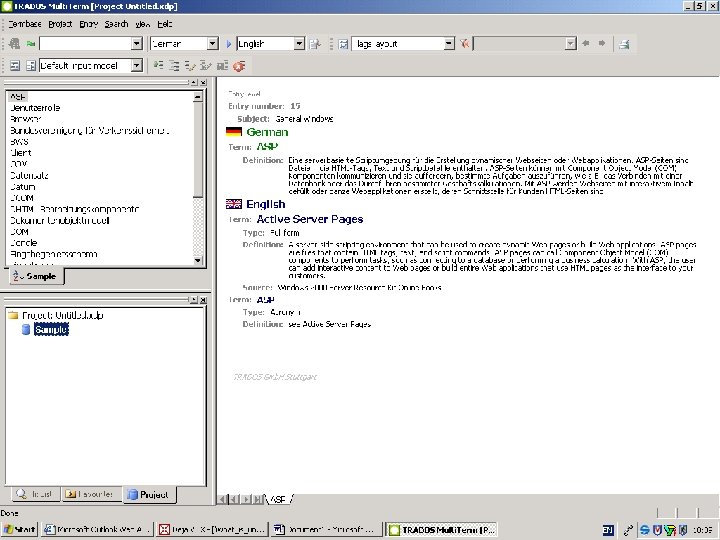Open the disabled filter dropdown next to filter icon
Image resolution: width=720 pixels, height=540 pixels.
(x=570, y=44)
